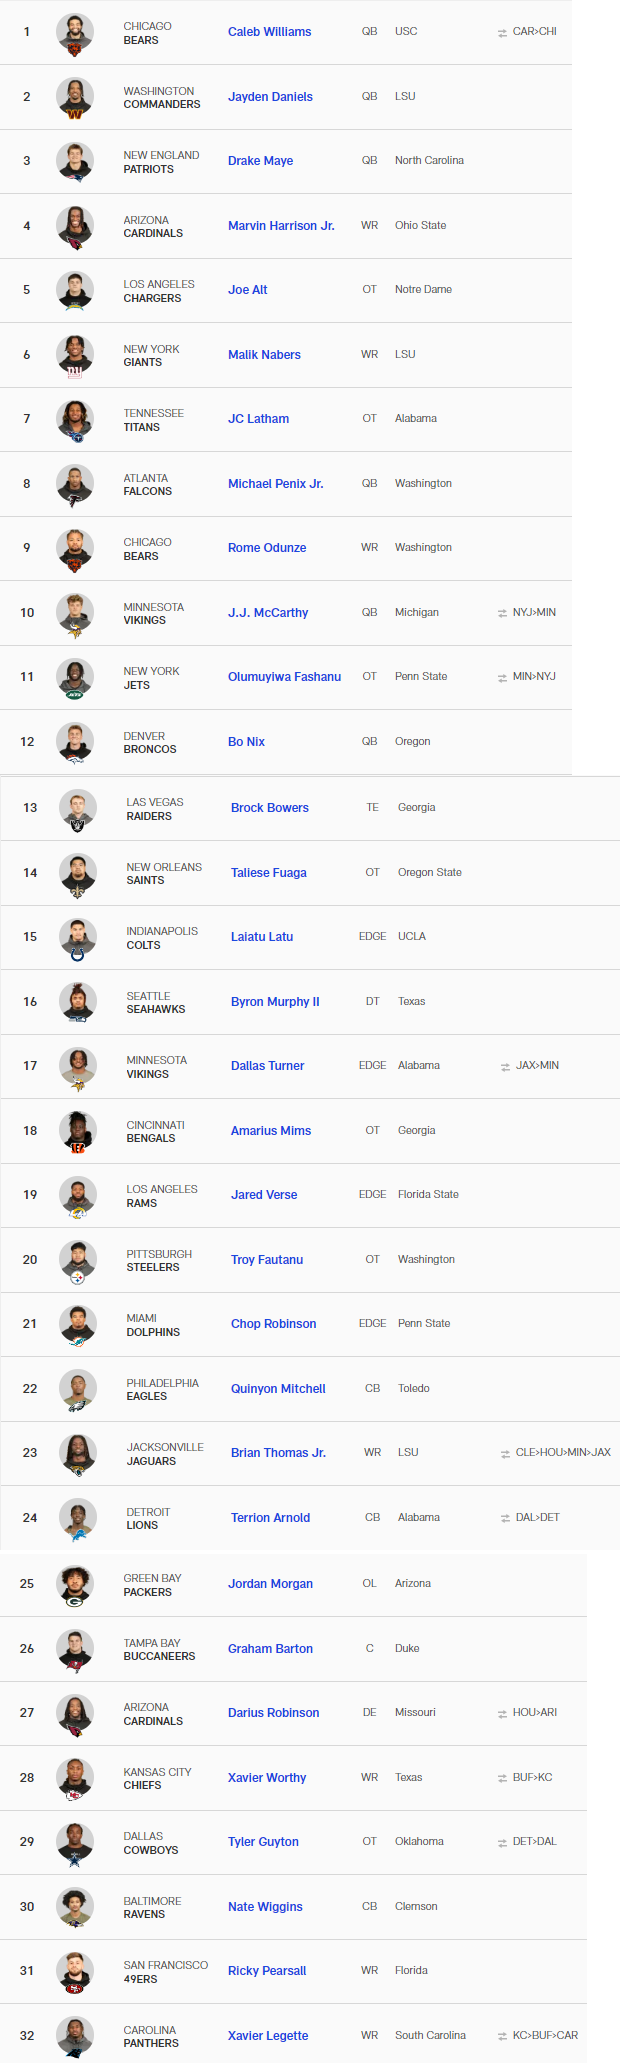620x2068 pixels.
Task: Click the trade icon beside KC>BUF>CAR
Action: pos(502,2036)
